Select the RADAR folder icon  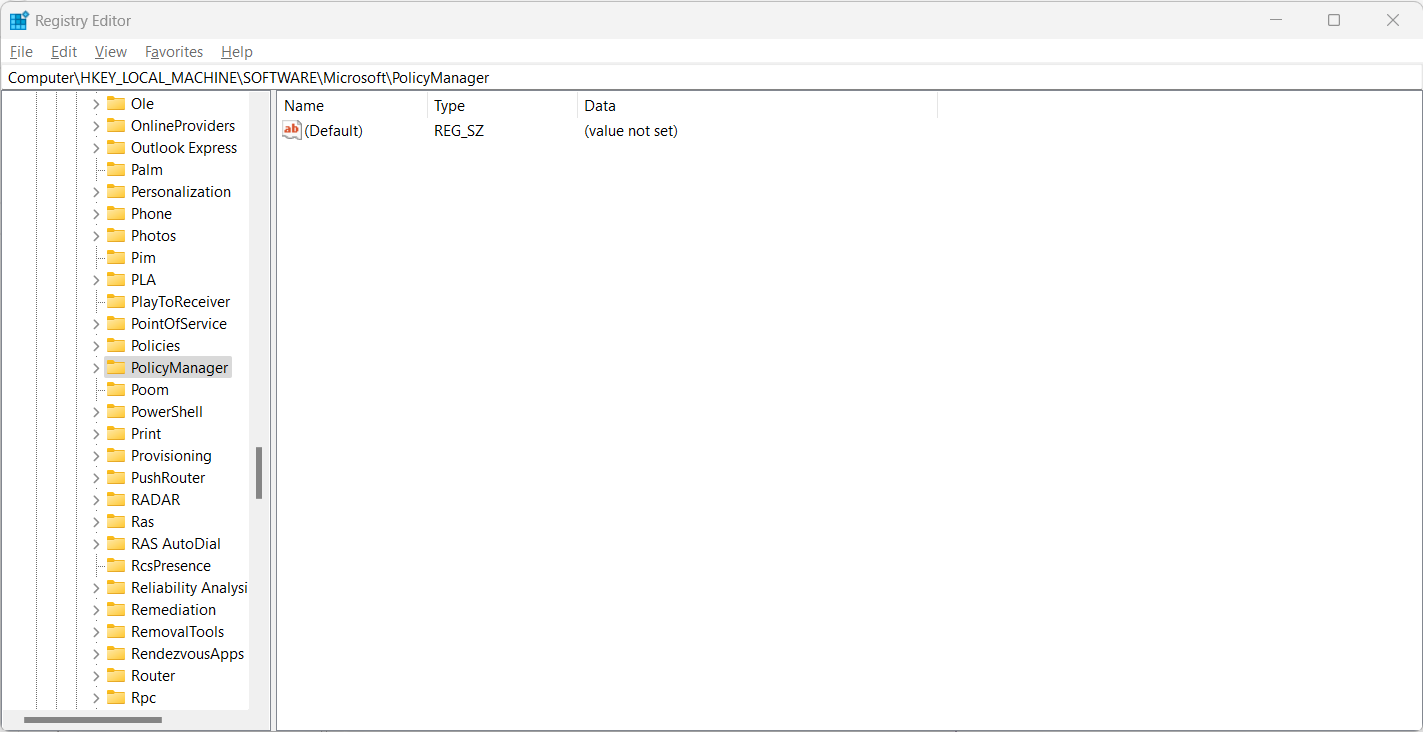[116, 500]
